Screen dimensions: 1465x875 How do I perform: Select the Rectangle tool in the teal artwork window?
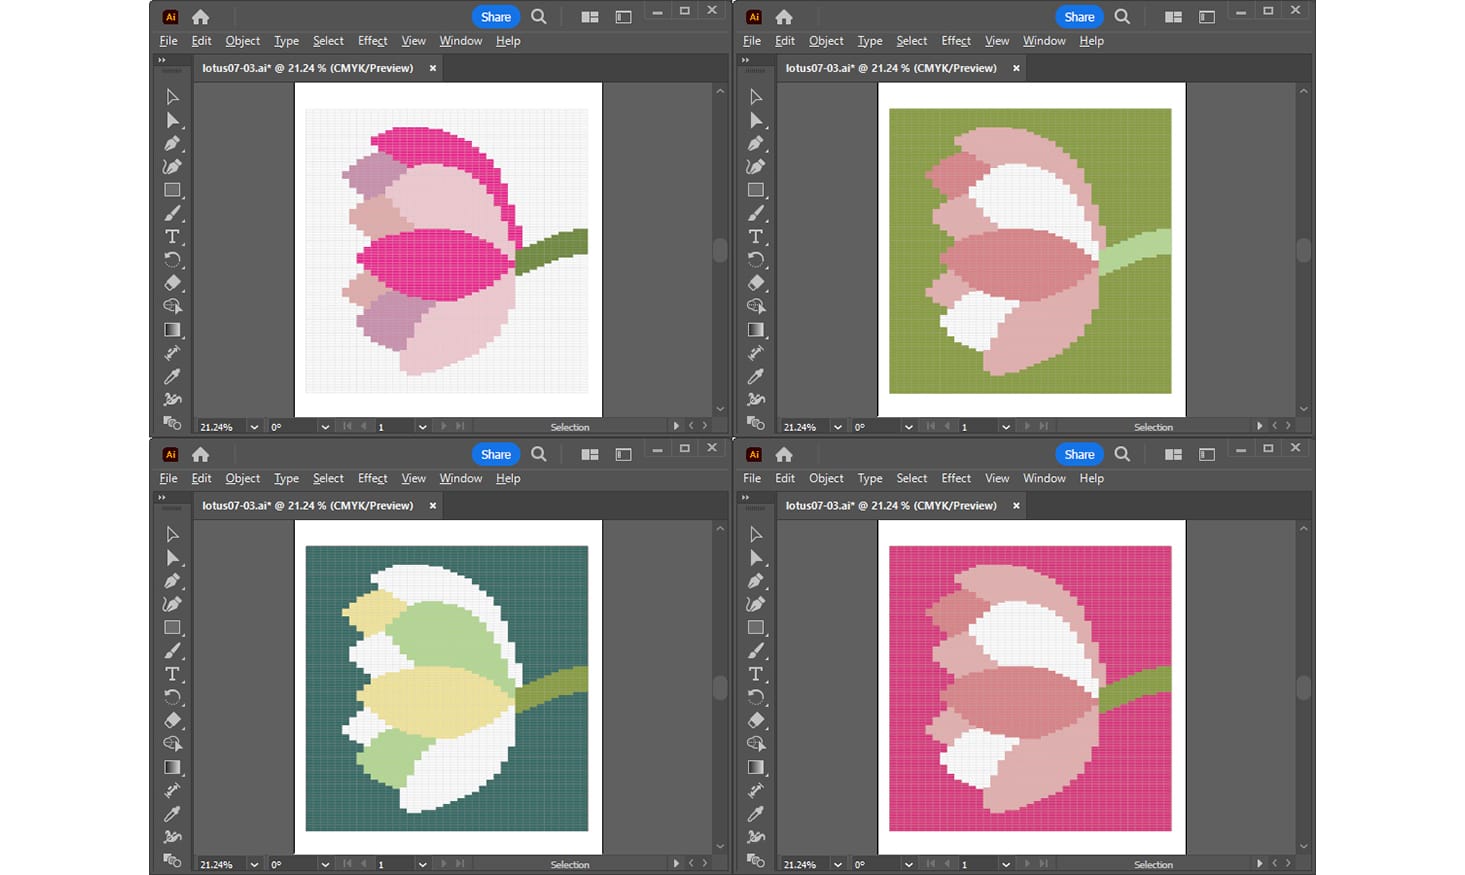point(172,628)
